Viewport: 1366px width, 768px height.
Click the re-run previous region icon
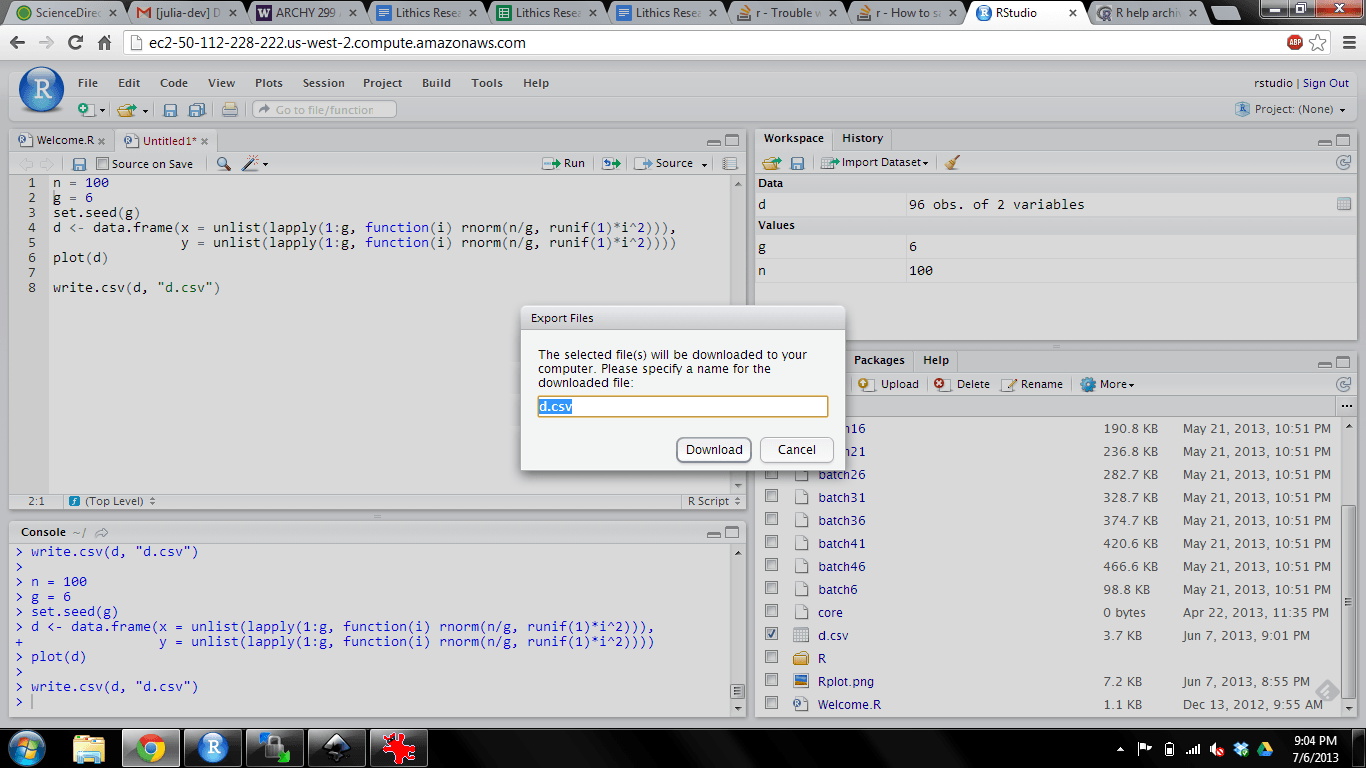(x=611, y=164)
